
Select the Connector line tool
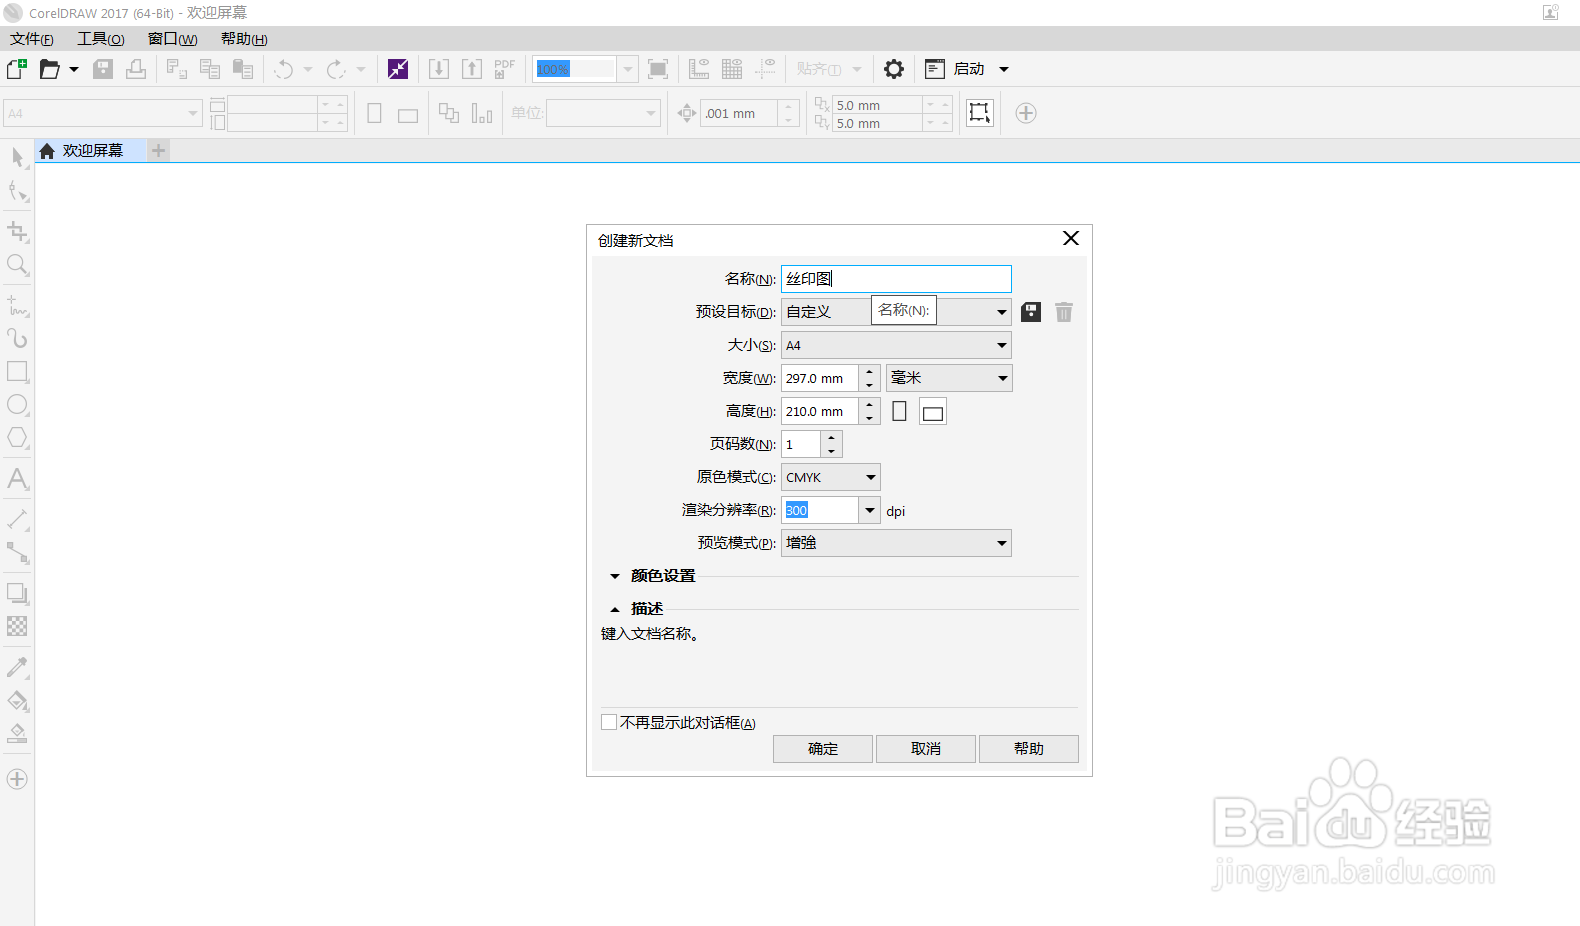[17, 552]
